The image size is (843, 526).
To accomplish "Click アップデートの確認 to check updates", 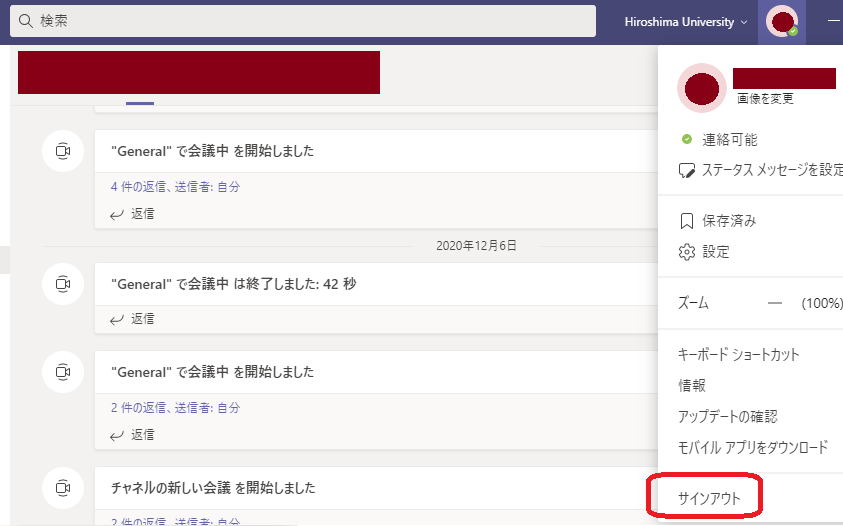I will (727, 416).
